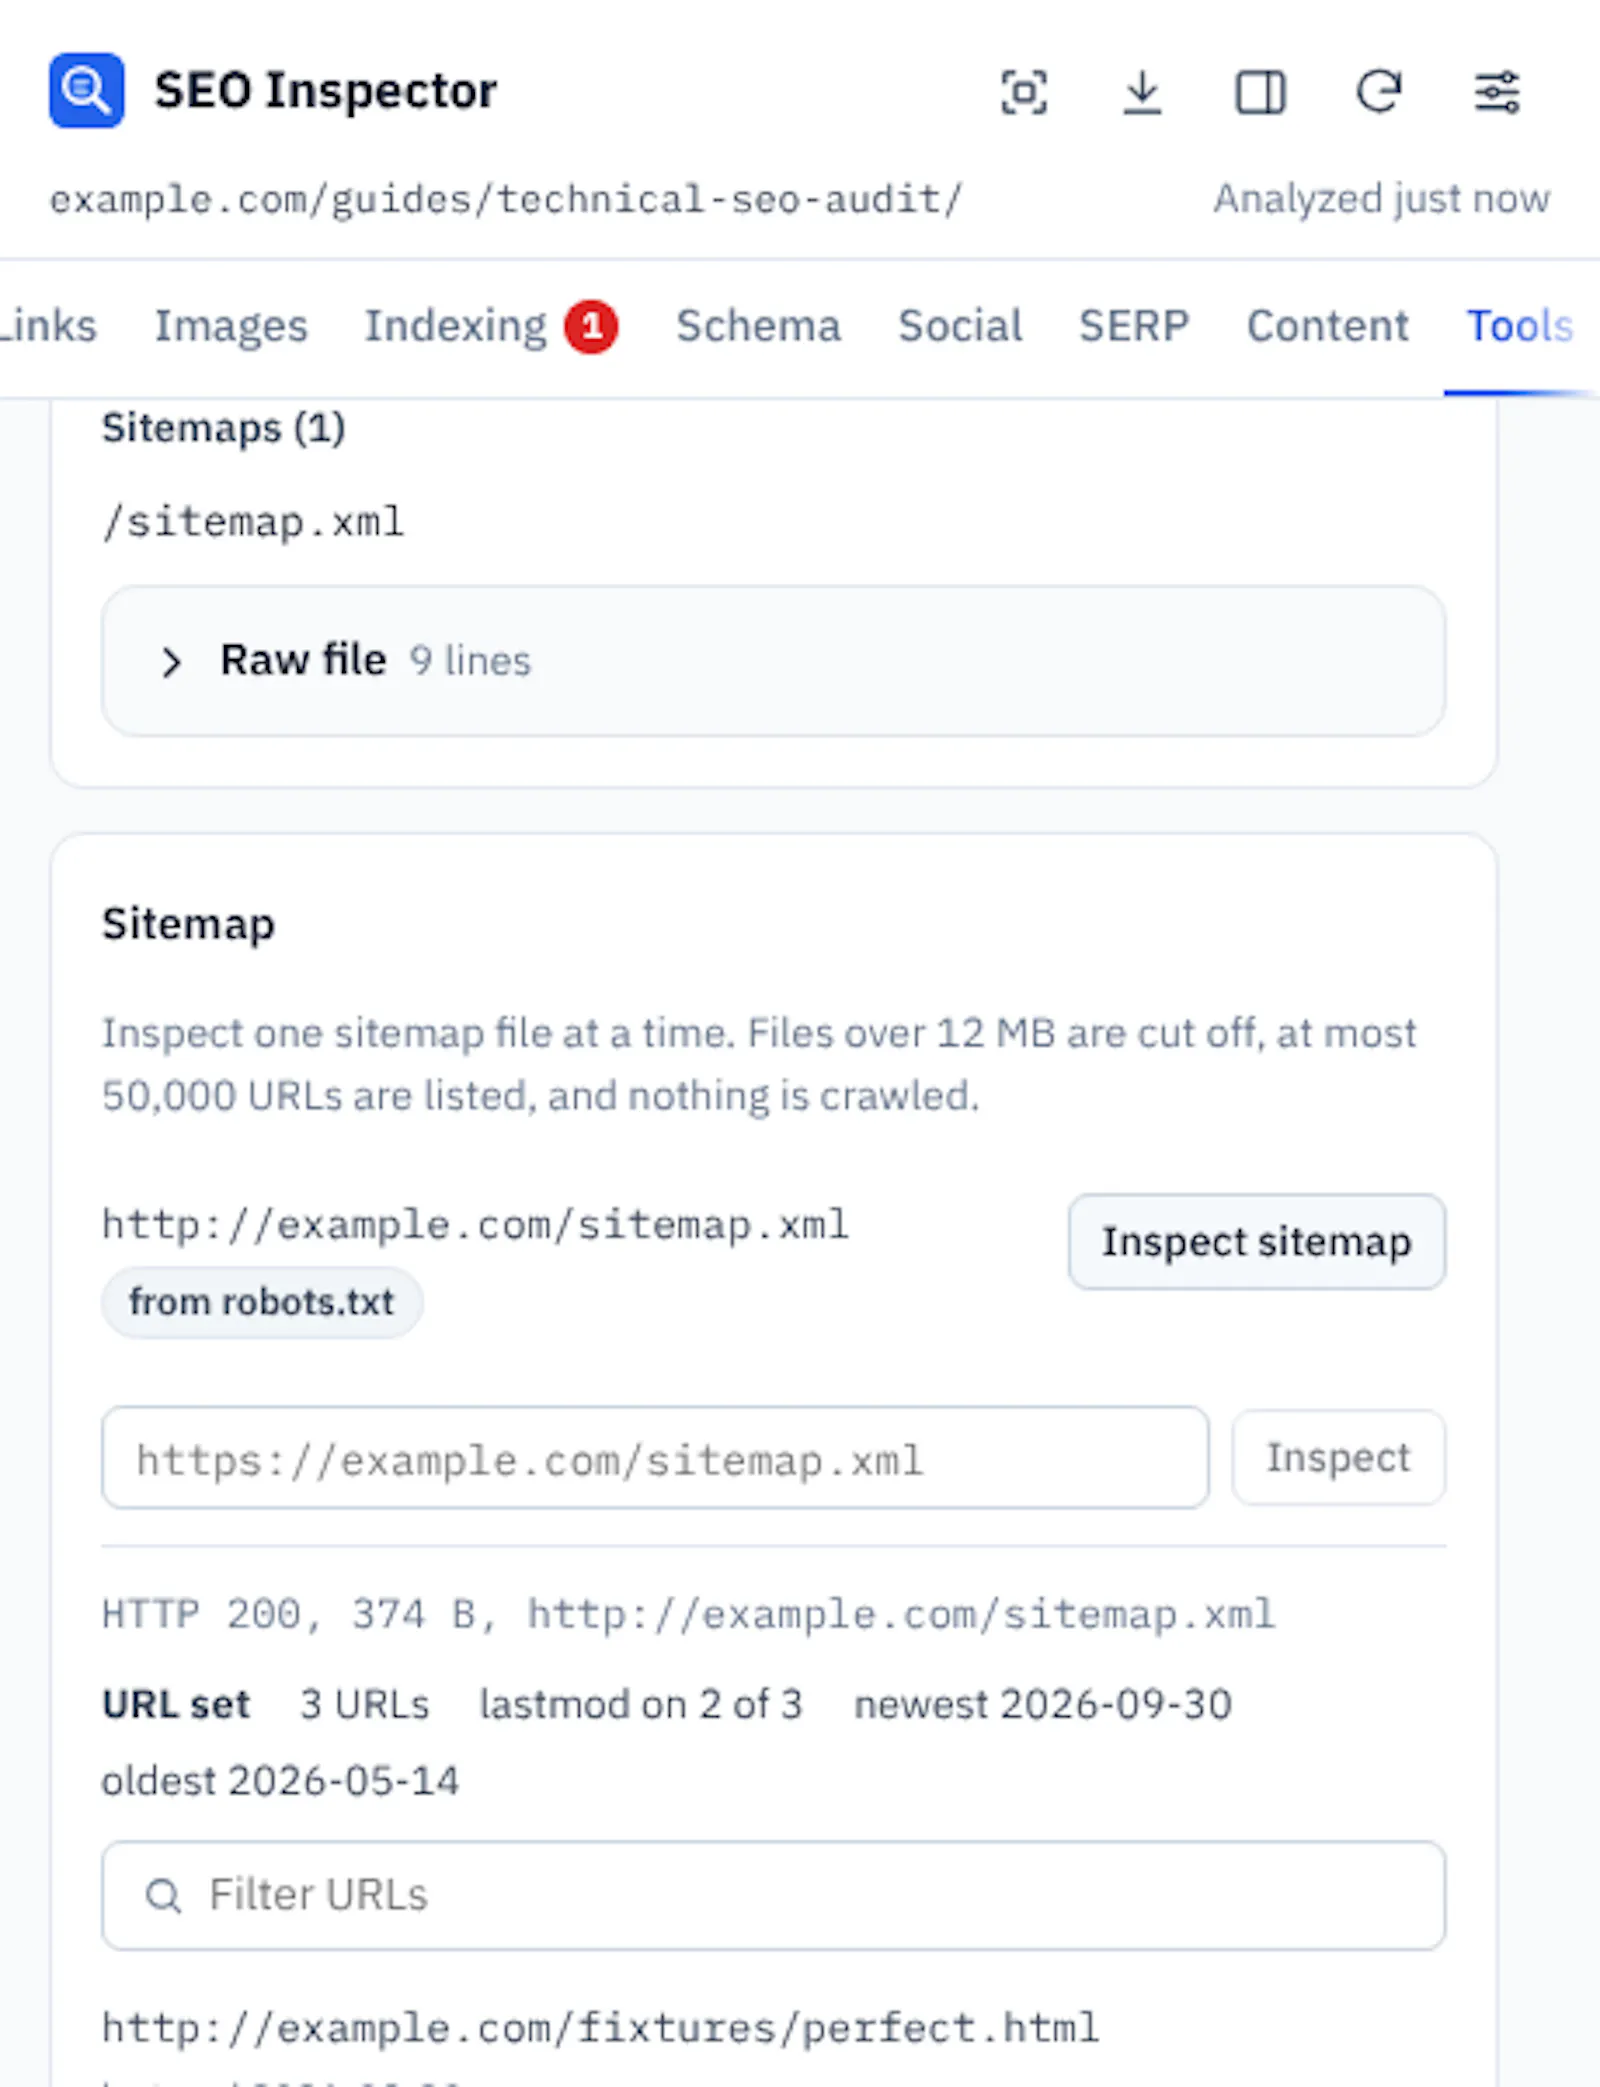The width and height of the screenshot is (1600, 2087).
Task: Click the /sitemap.xml path text
Action: click(253, 522)
